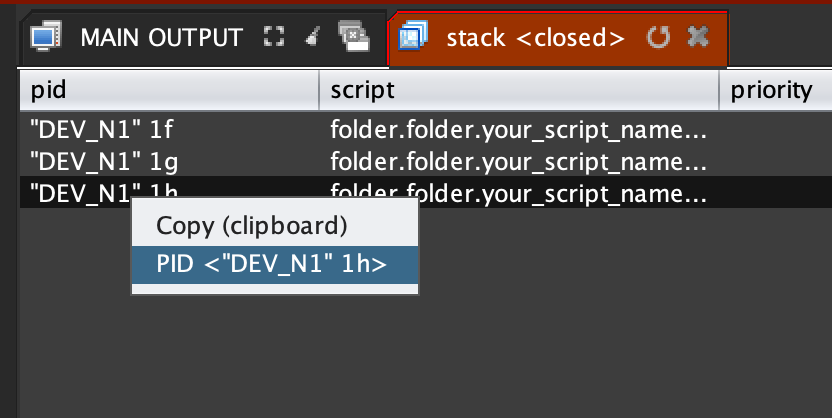The height and width of the screenshot is (418, 832).
Task: Select PID <"DEV_N1" 1h> menu entry
Action: 271,264
